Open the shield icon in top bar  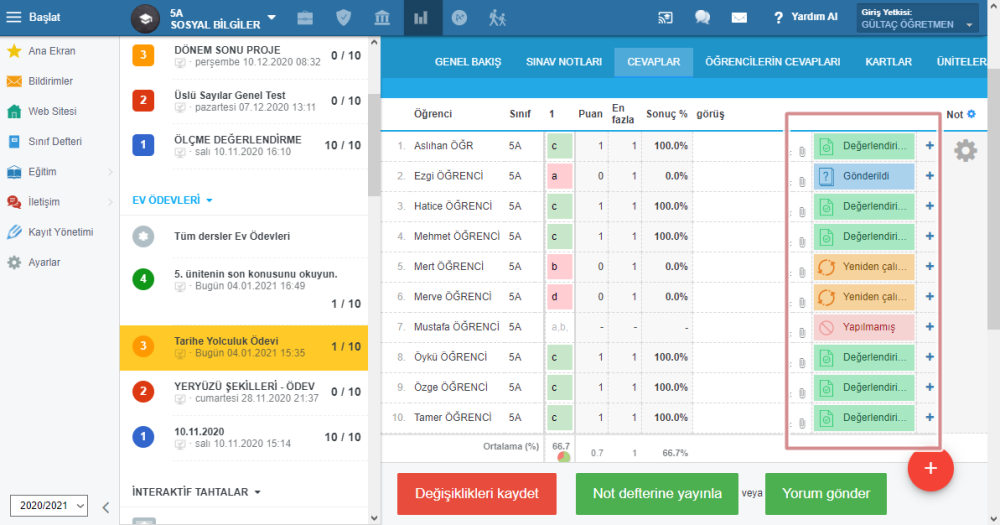click(x=344, y=18)
